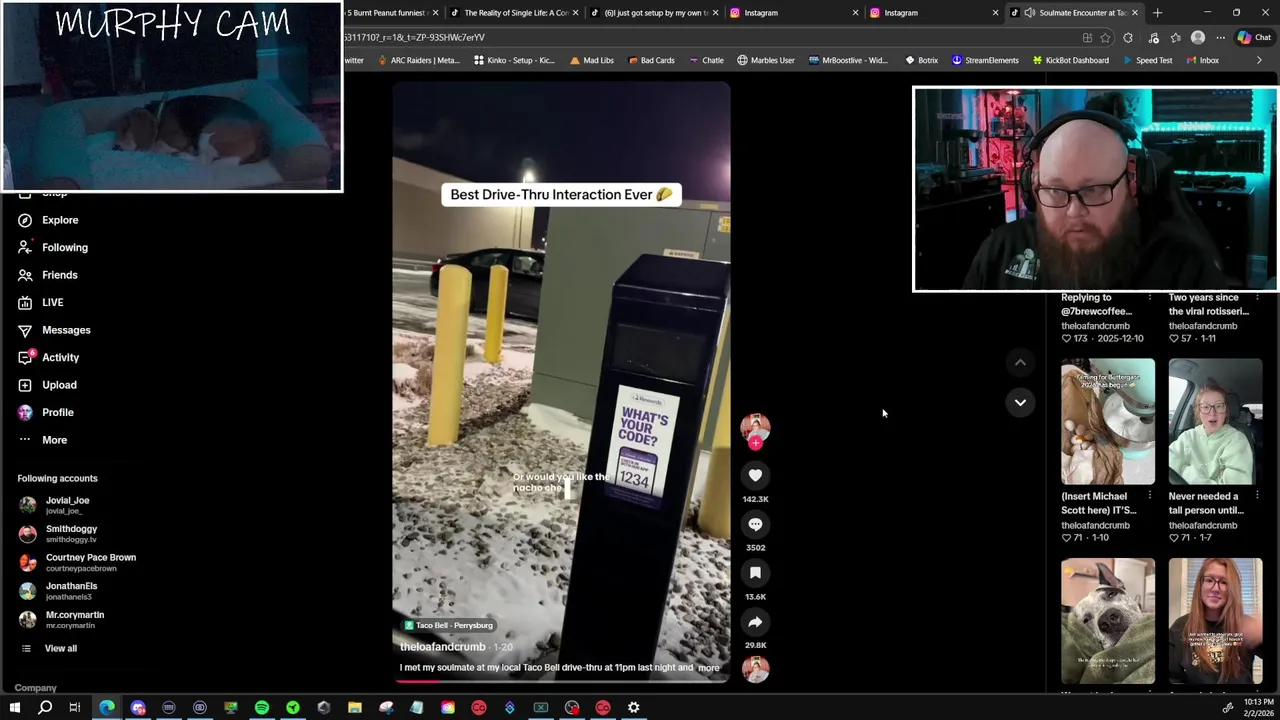Mute the Soulmate Encounter tab's audio icon
Image resolution: width=1280 pixels, height=720 pixels.
(x=1030, y=13)
